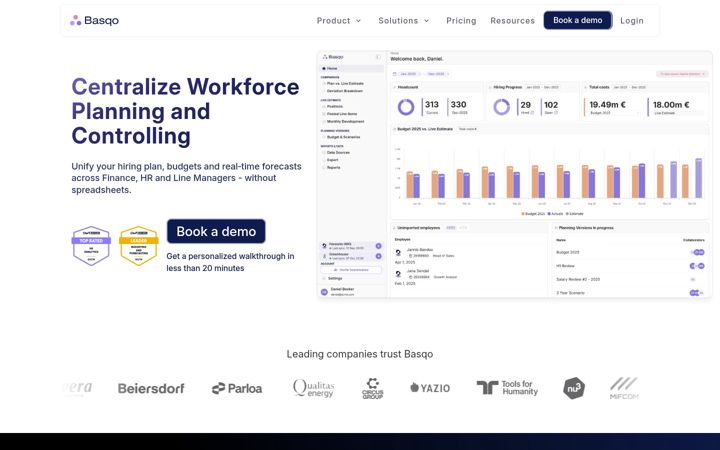Click Daniel Becker's avatar in the sidebar
The width and height of the screenshot is (720, 450).
[x=324, y=292]
